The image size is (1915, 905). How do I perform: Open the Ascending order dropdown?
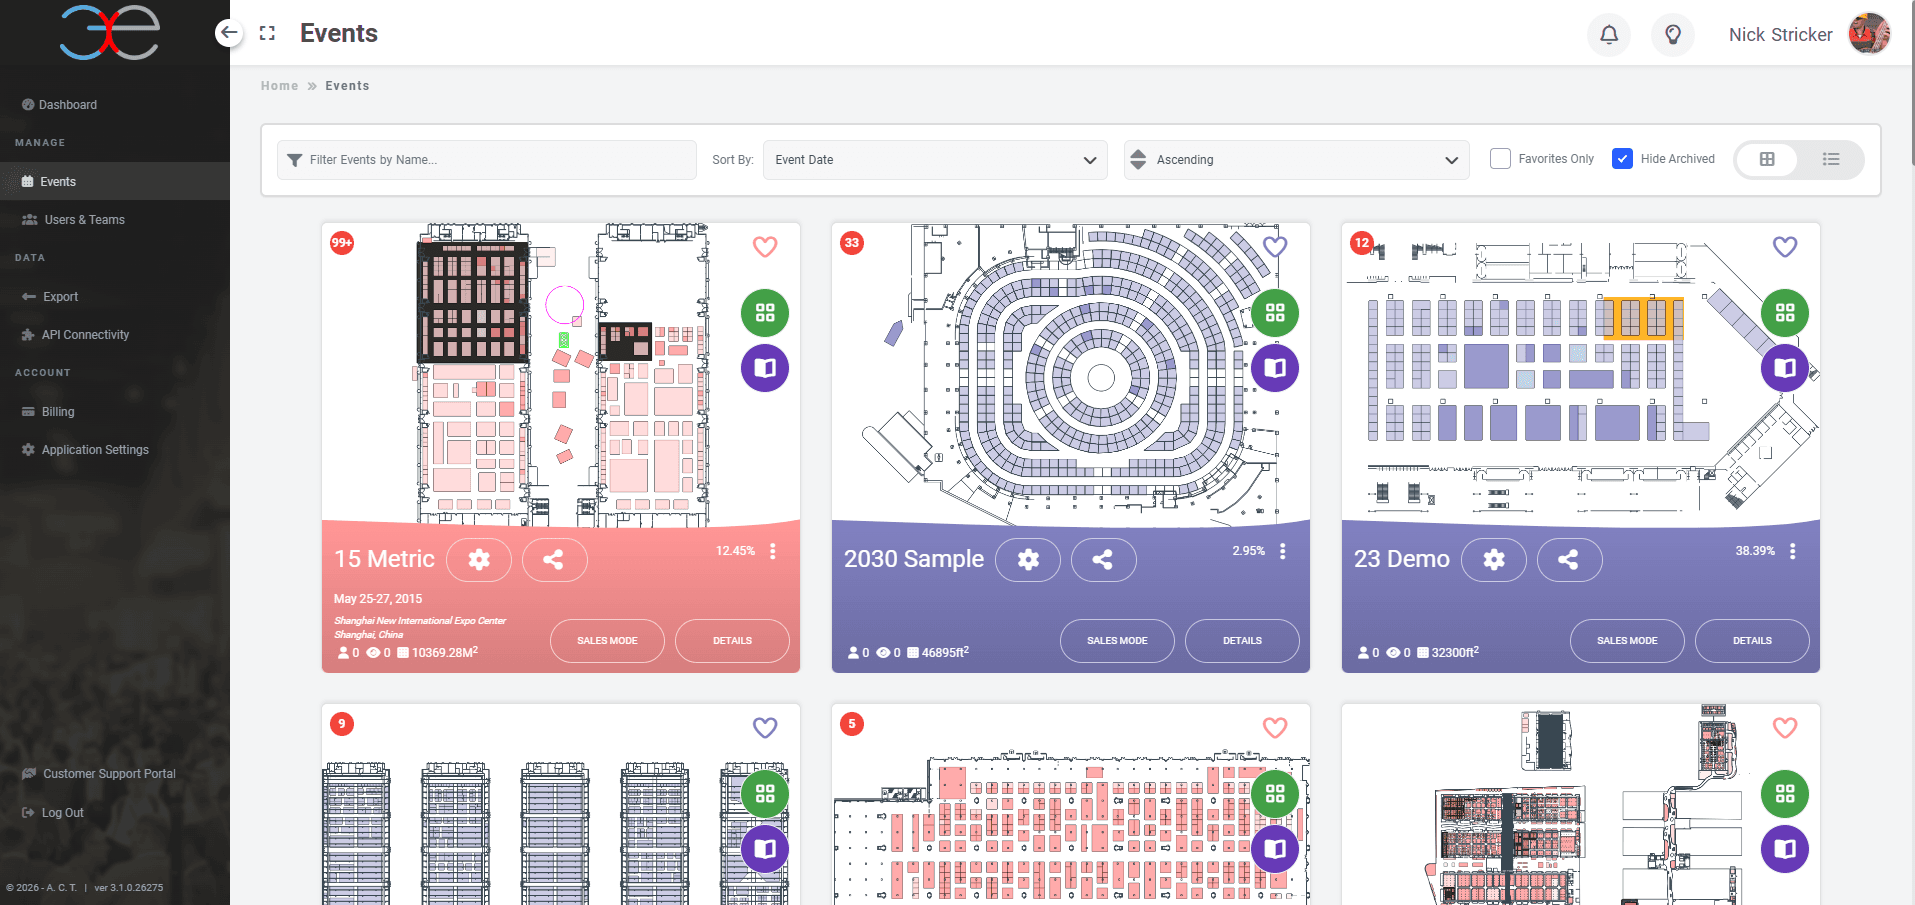coord(1296,160)
